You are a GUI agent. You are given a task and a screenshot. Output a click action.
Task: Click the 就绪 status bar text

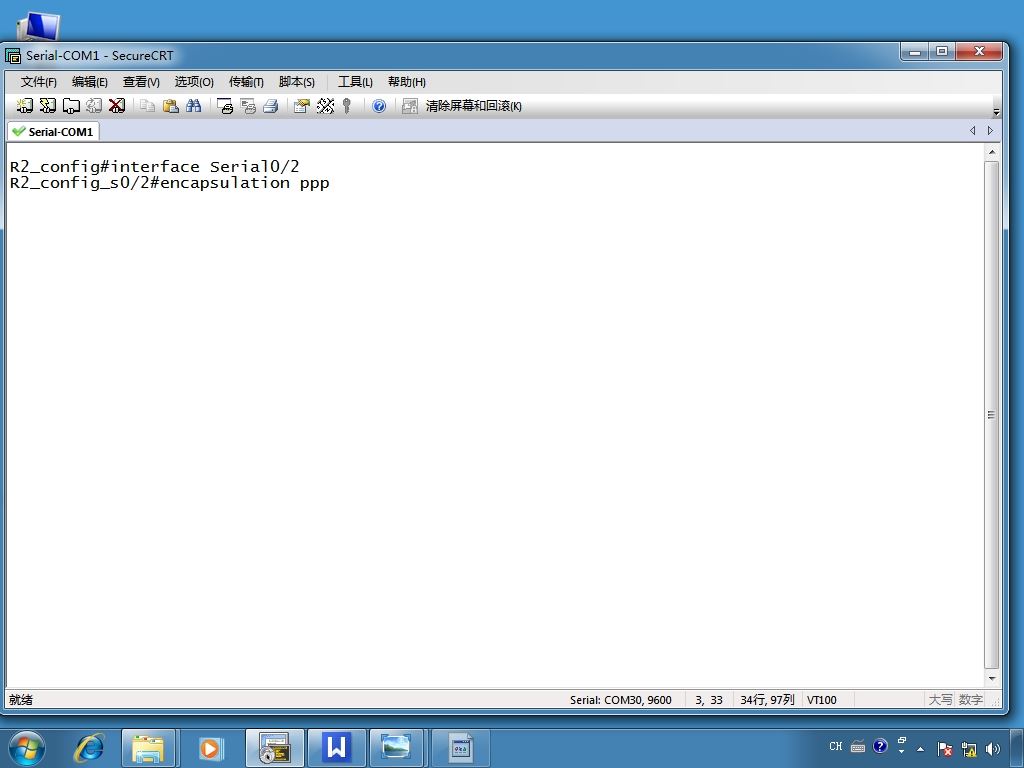click(x=21, y=699)
